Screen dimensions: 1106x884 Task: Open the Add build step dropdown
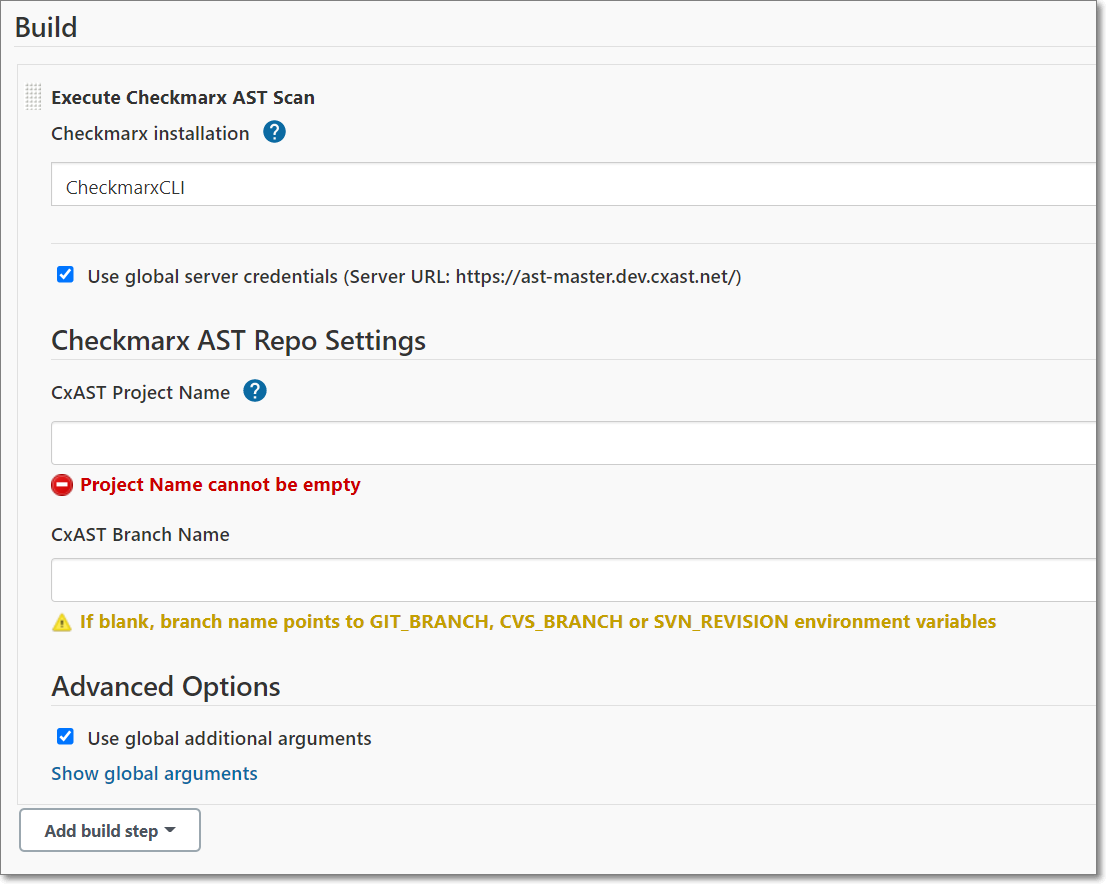(110, 830)
